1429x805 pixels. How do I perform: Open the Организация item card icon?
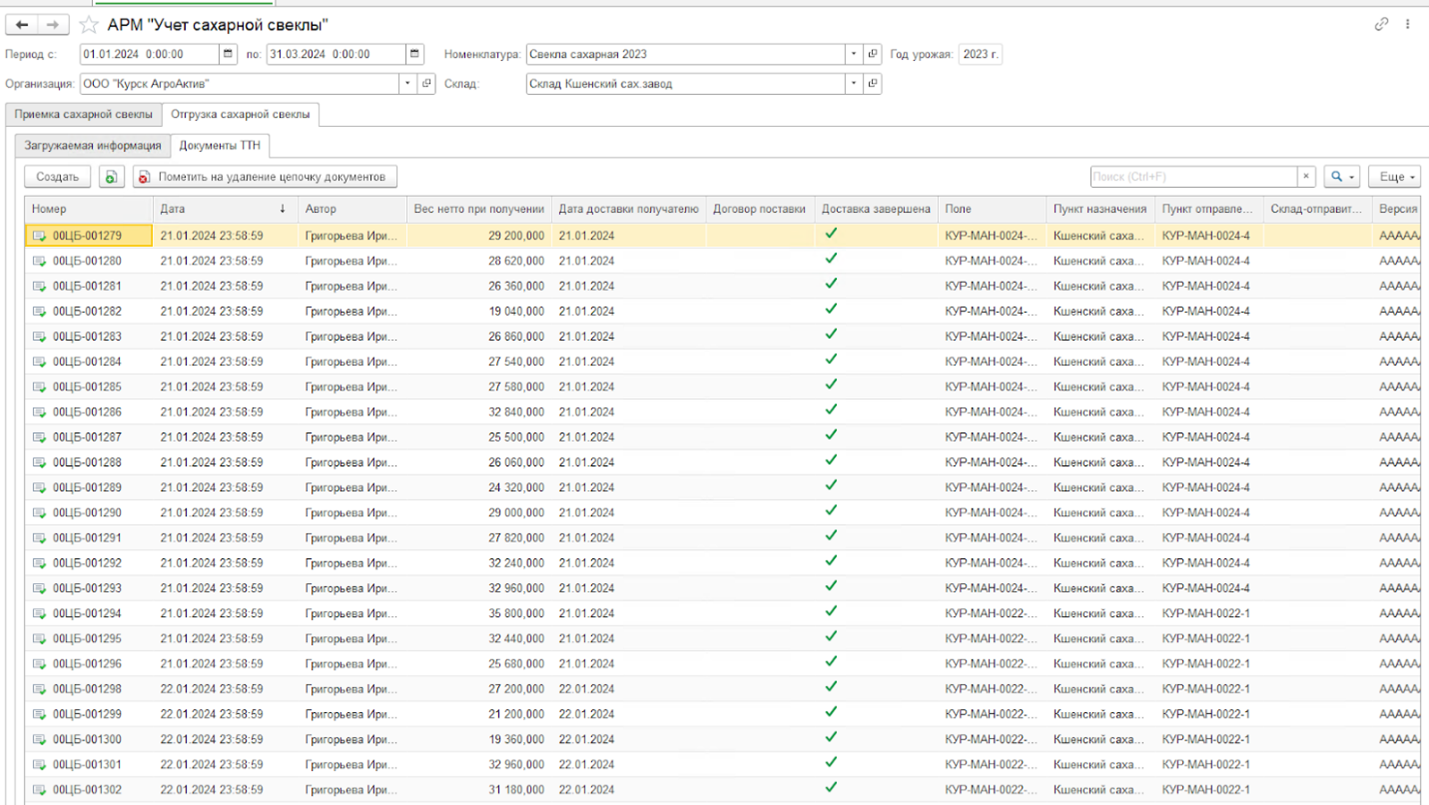point(427,84)
